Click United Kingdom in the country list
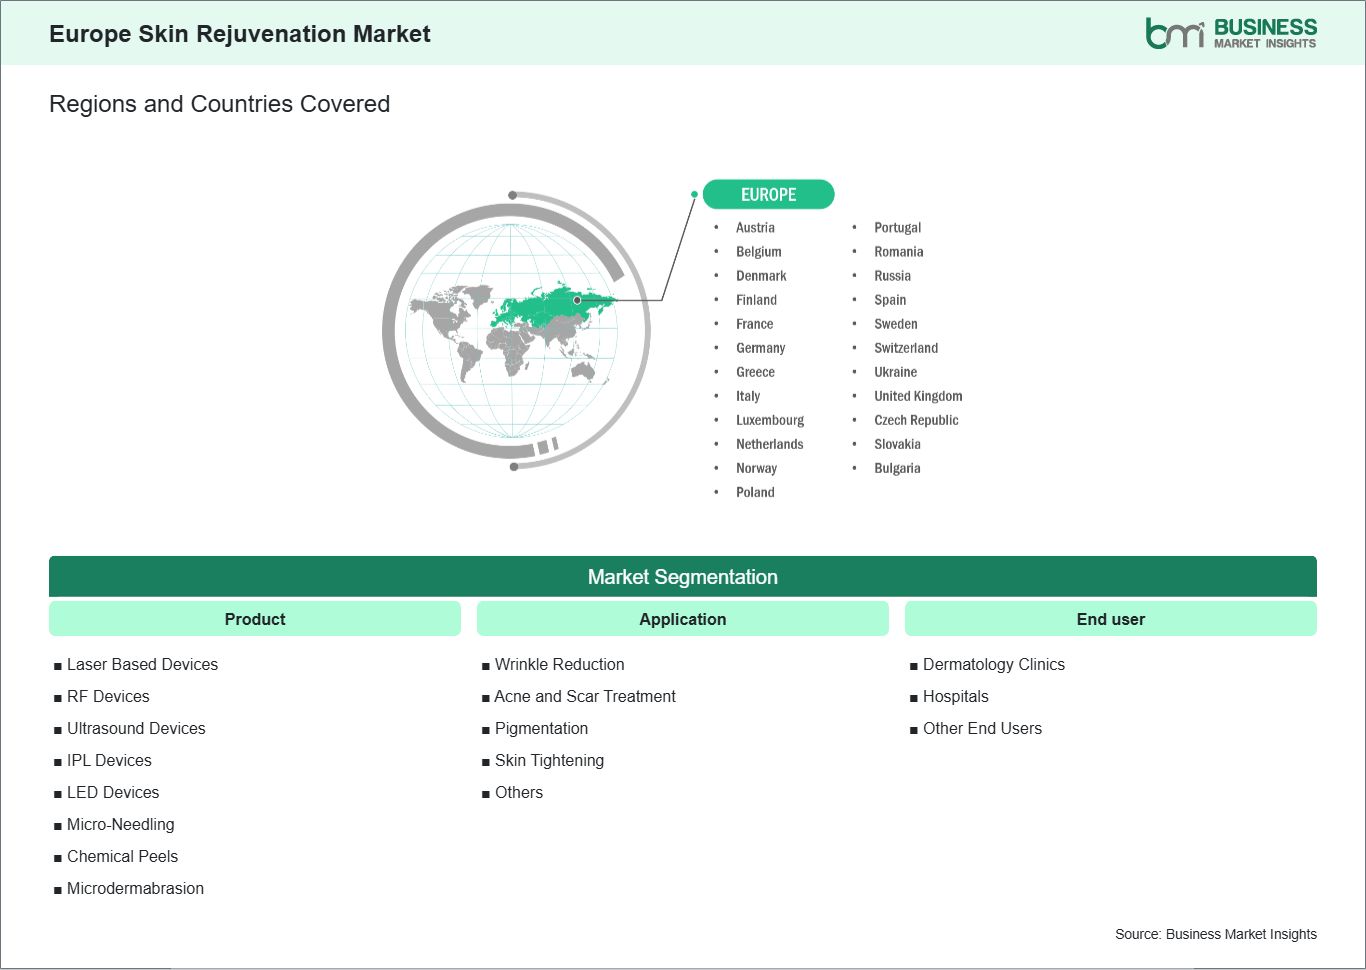 pos(918,396)
